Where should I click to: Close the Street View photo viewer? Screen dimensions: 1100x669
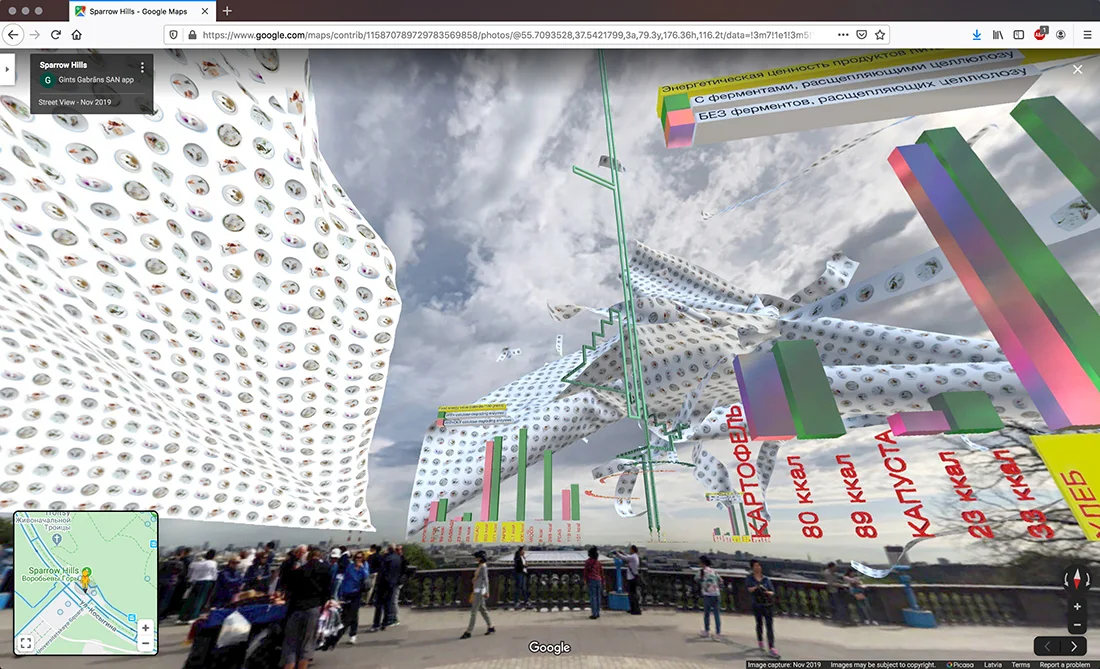point(1078,69)
